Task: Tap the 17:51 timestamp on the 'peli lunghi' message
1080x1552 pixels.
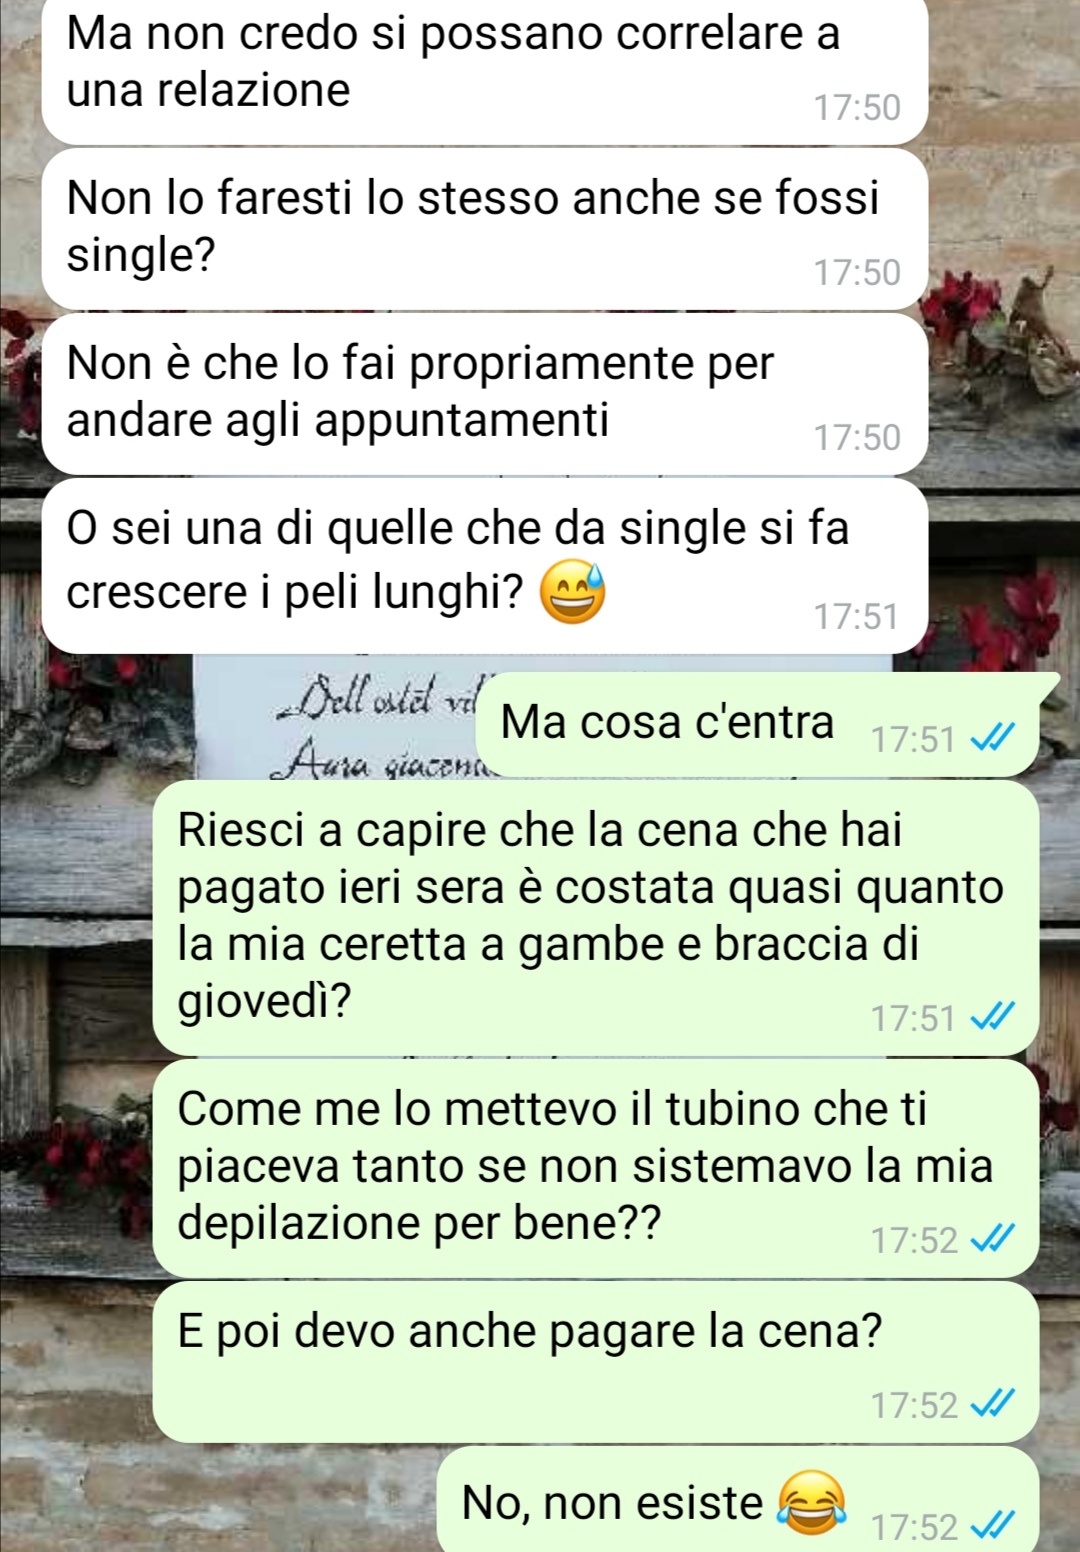Action: click(856, 616)
